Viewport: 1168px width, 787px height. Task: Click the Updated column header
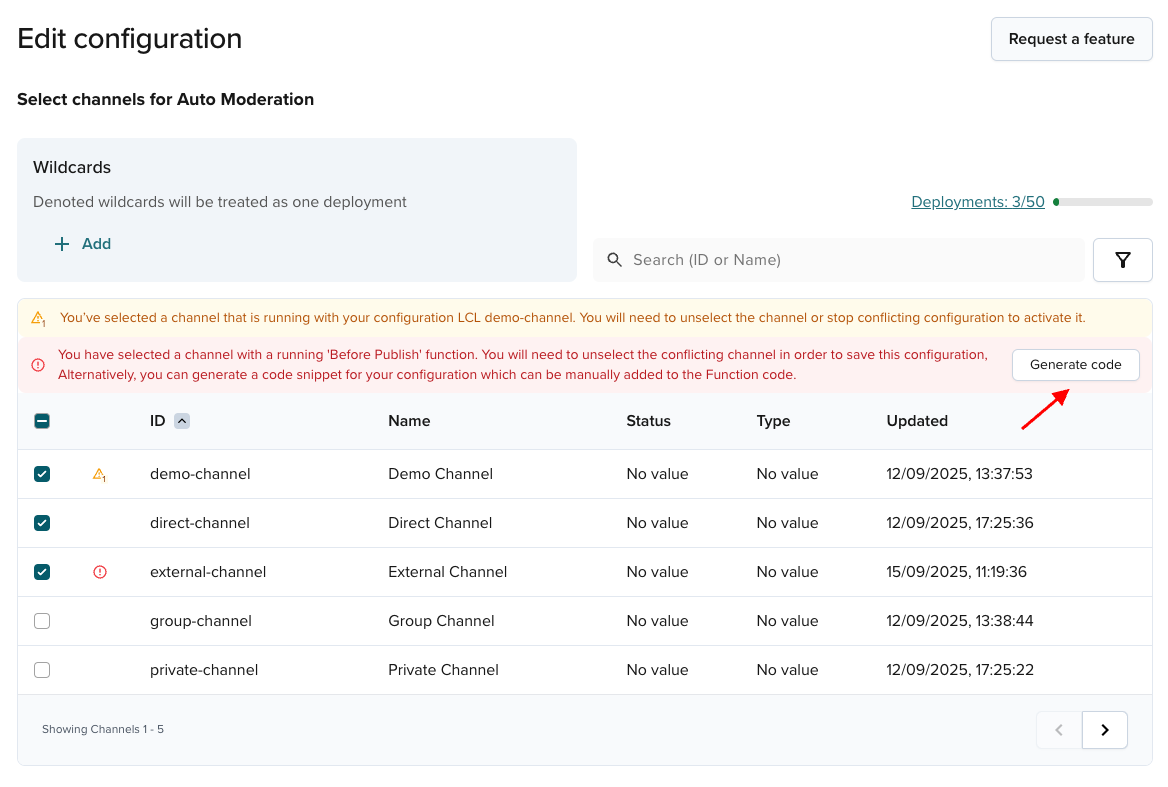(x=917, y=421)
